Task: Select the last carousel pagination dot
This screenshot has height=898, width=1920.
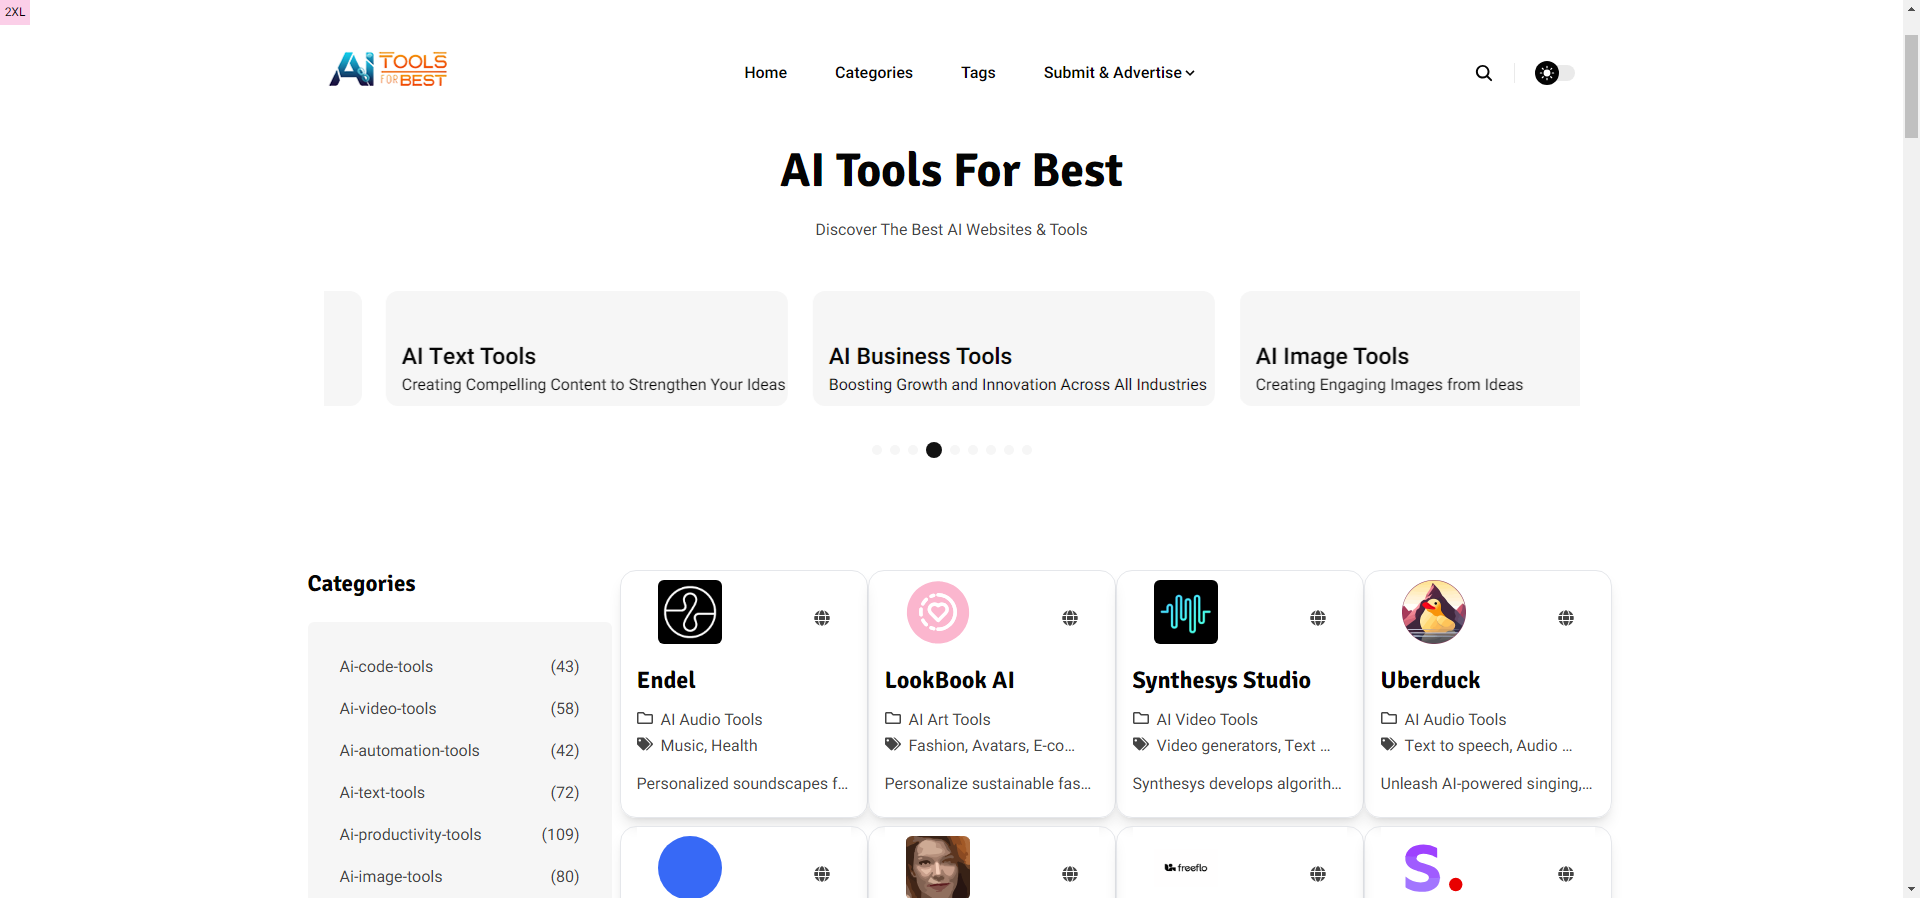Action: tap(1027, 450)
